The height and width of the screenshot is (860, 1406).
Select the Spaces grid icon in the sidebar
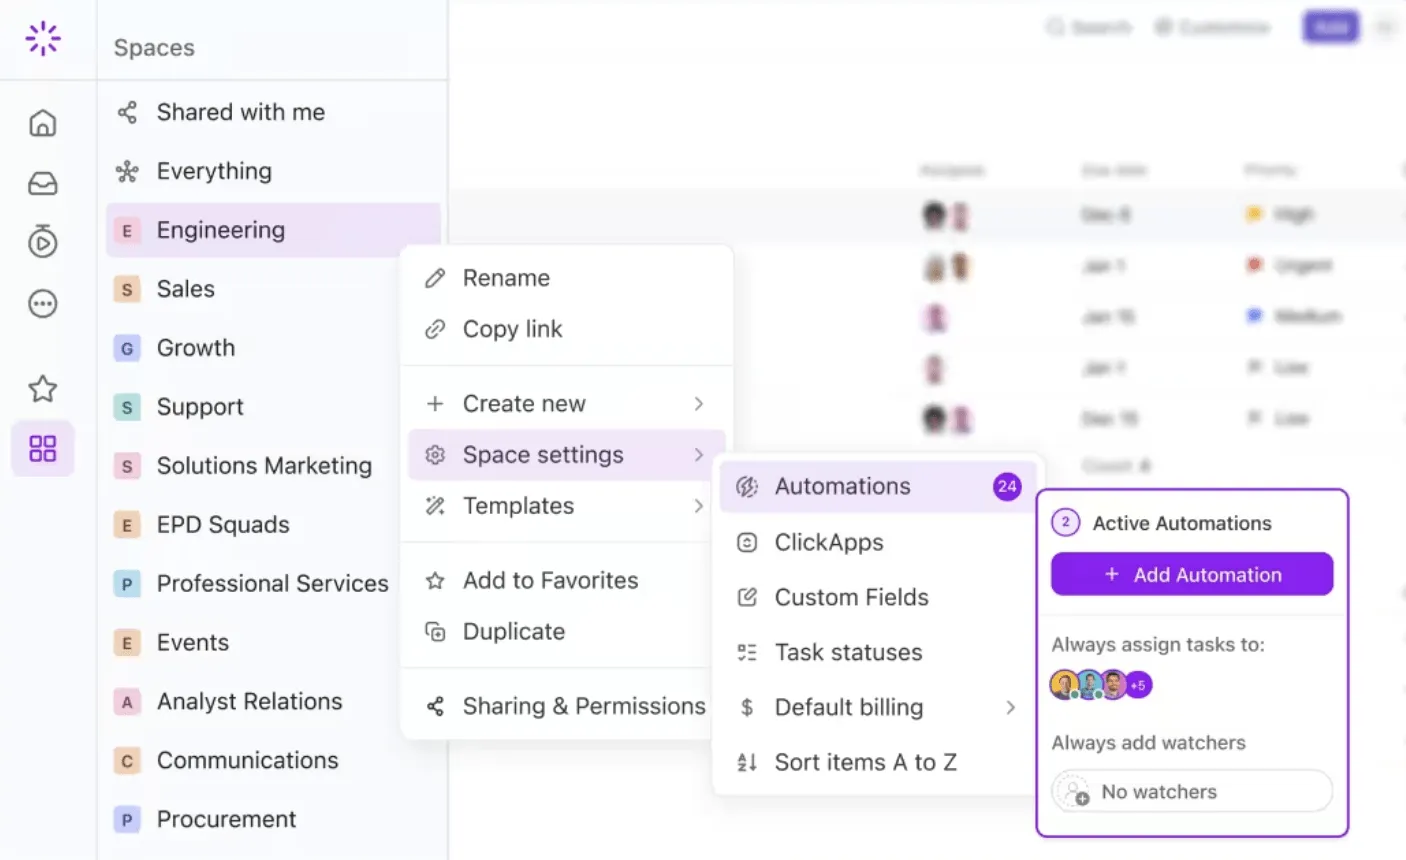[43, 448]
